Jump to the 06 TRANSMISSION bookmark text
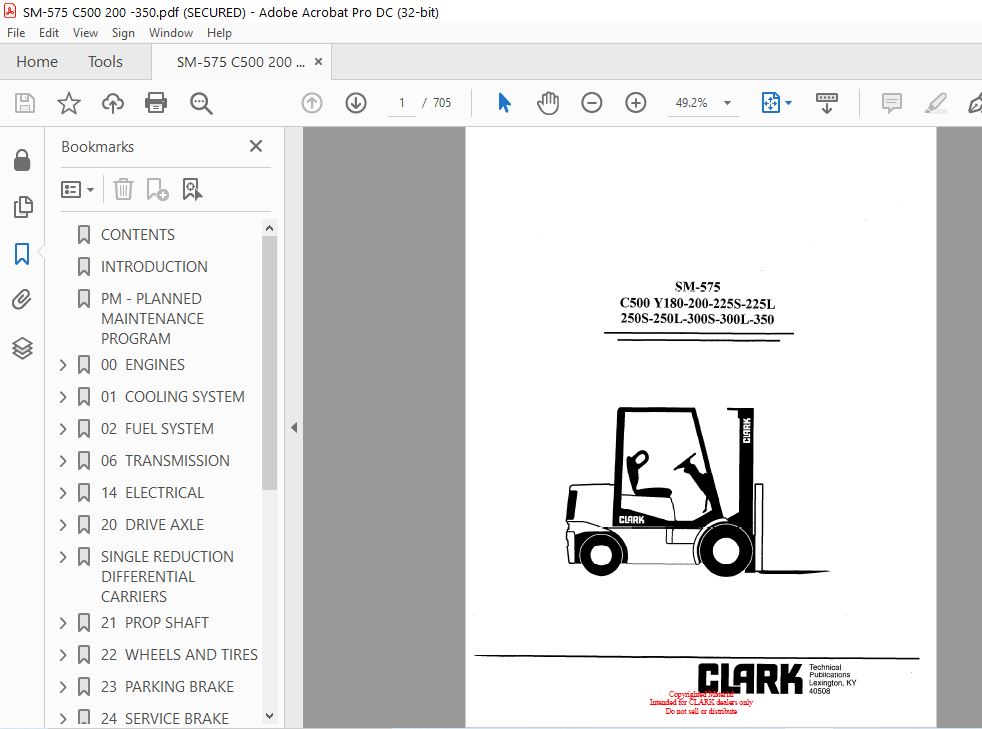The width and height of the screenshot is (982, 729). click(165, 461)
